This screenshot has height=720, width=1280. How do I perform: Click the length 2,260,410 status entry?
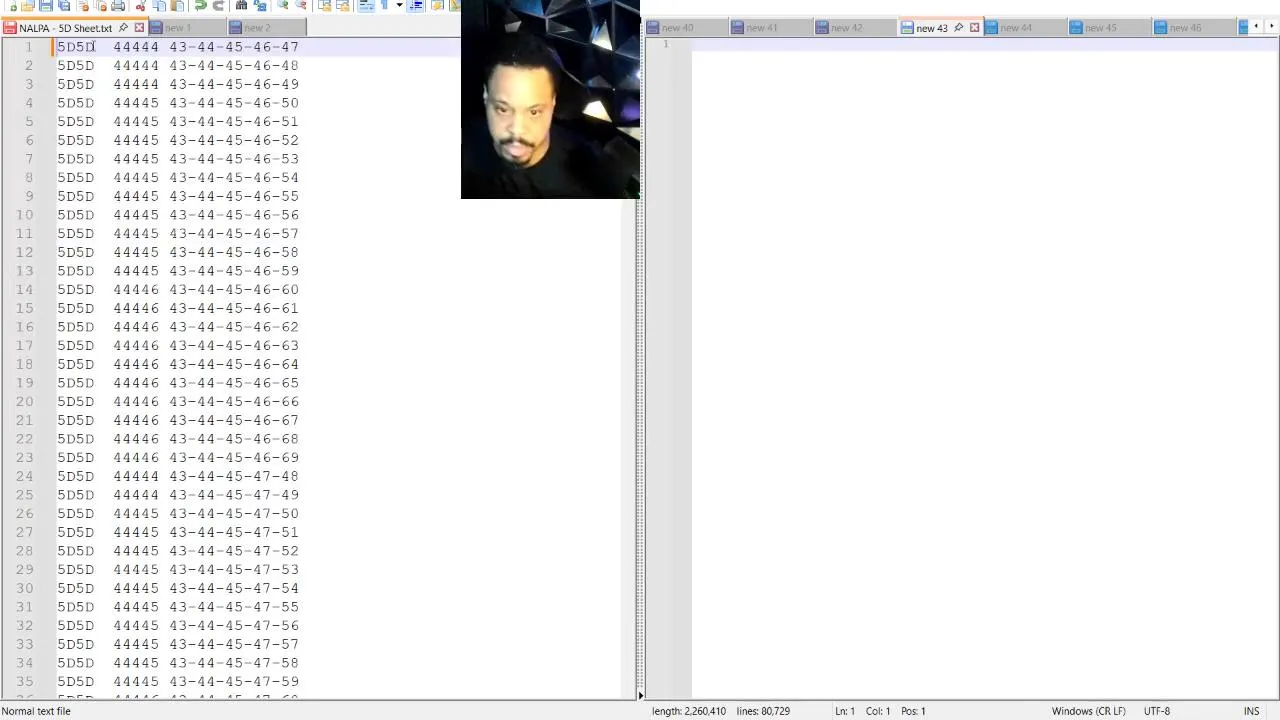689,711
